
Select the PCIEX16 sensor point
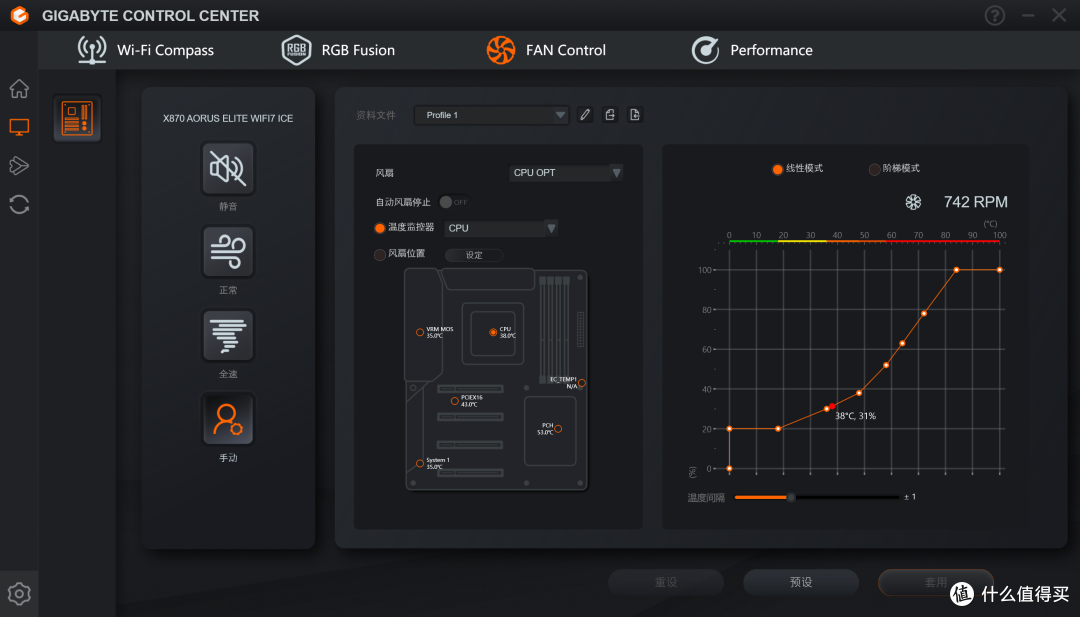click(x=455, y=401)
